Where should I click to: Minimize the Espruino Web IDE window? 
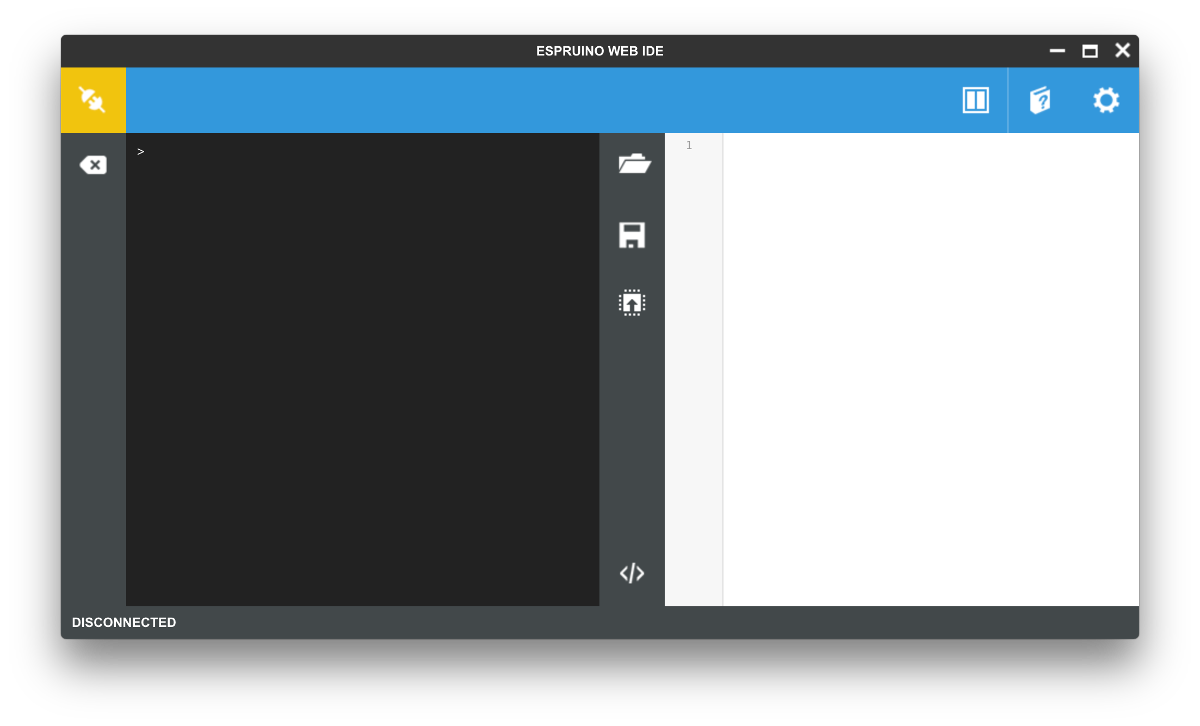[x=1057, y=51]
